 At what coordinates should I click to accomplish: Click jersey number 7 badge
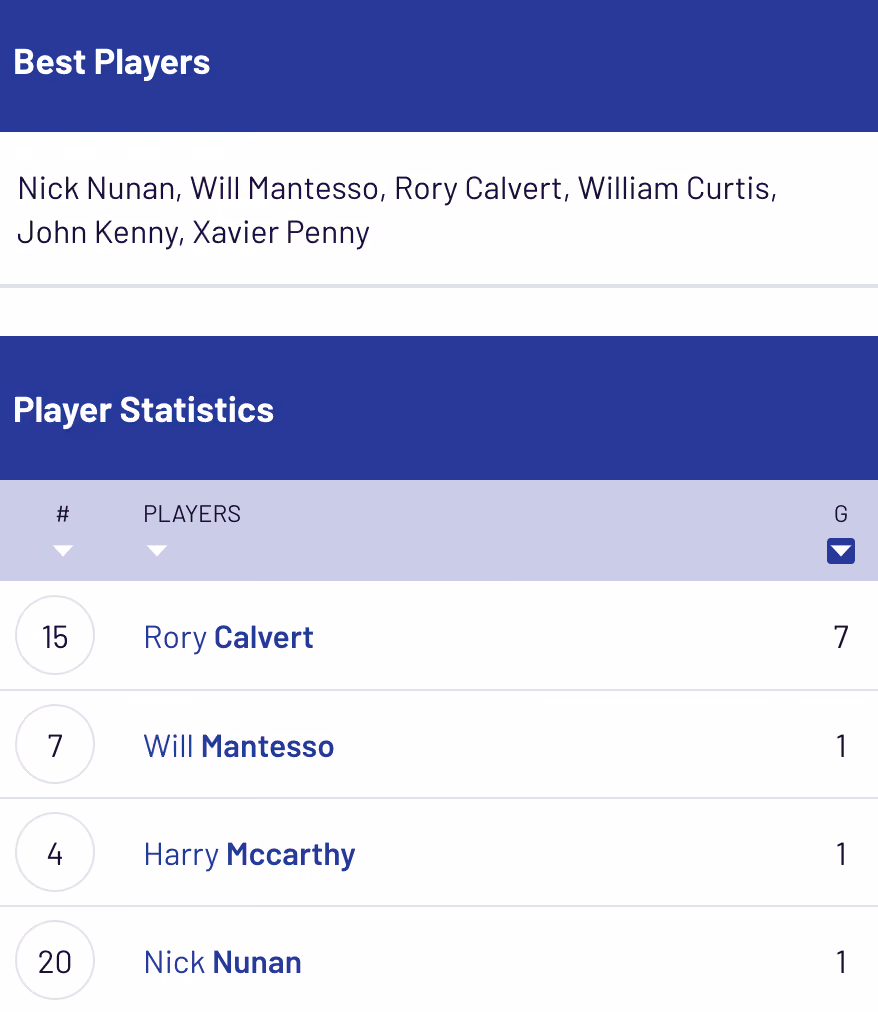55,744
